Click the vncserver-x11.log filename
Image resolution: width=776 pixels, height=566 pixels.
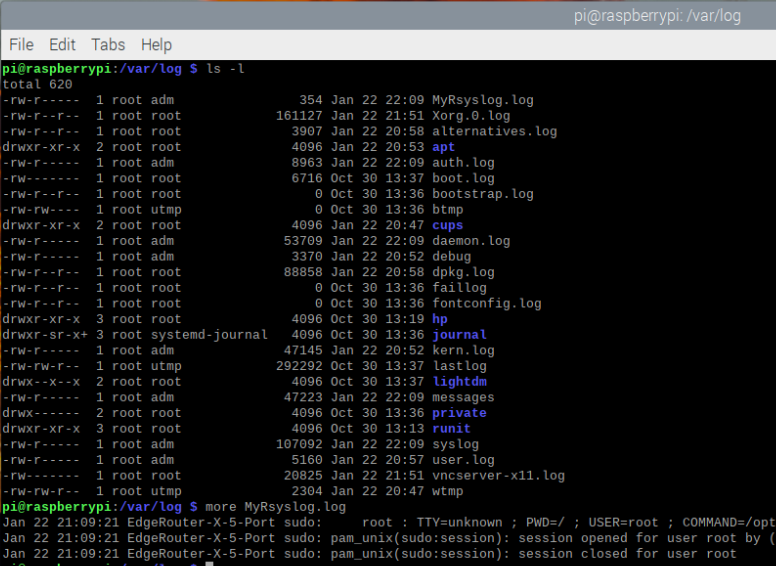(498, 476)
